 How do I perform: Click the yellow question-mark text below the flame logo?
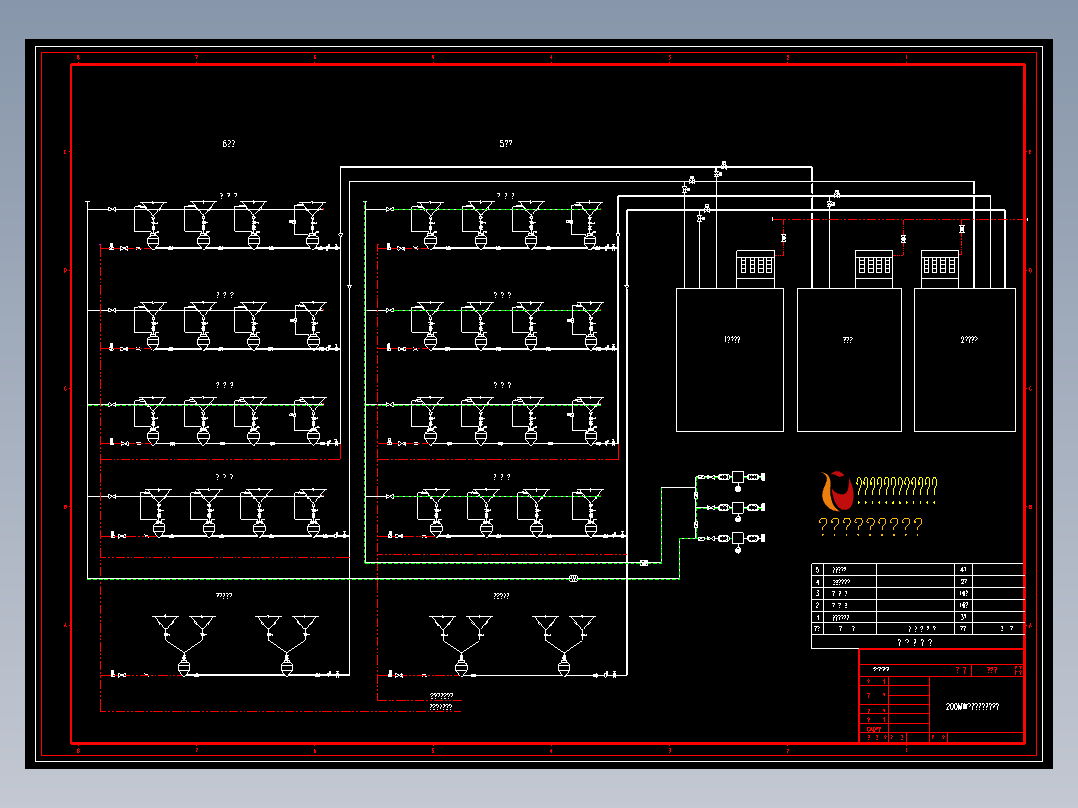click(x=870, y=527)
